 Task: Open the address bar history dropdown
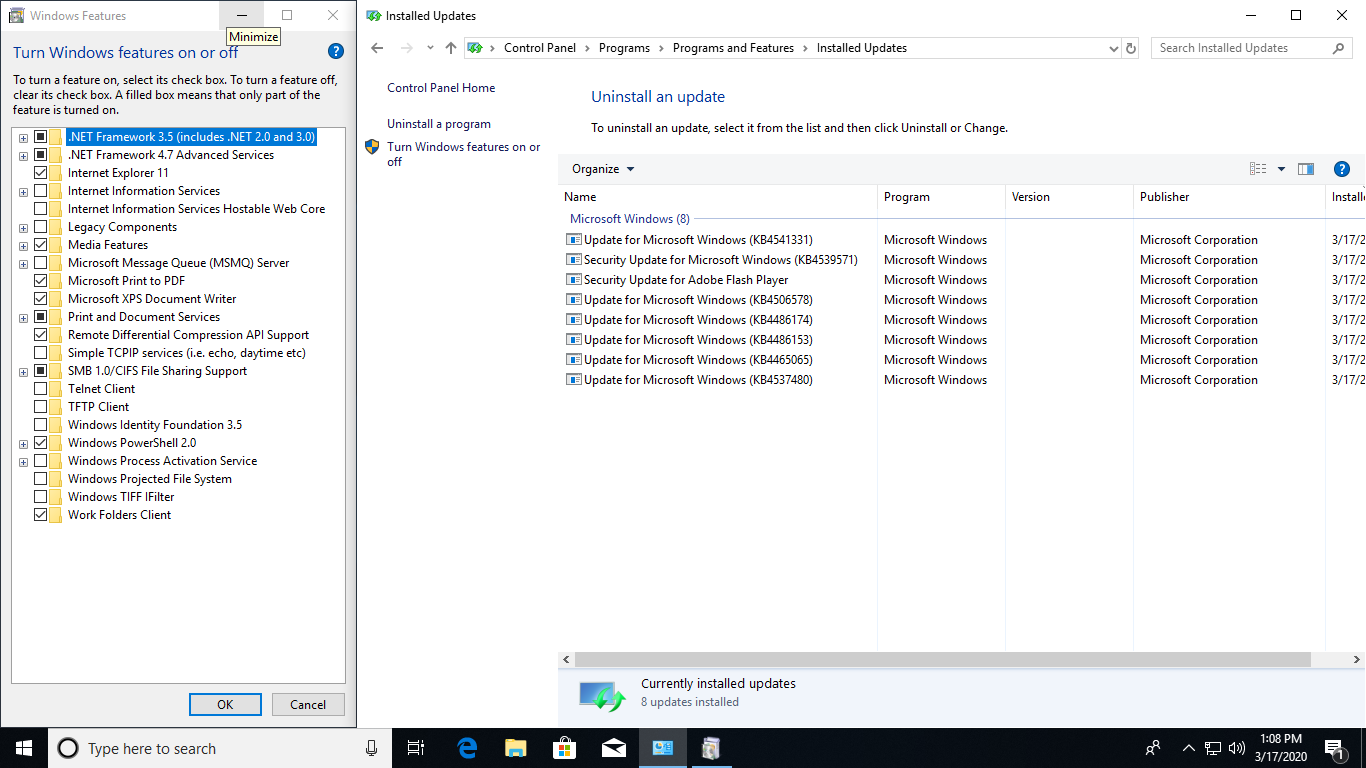pos(1114,48)
